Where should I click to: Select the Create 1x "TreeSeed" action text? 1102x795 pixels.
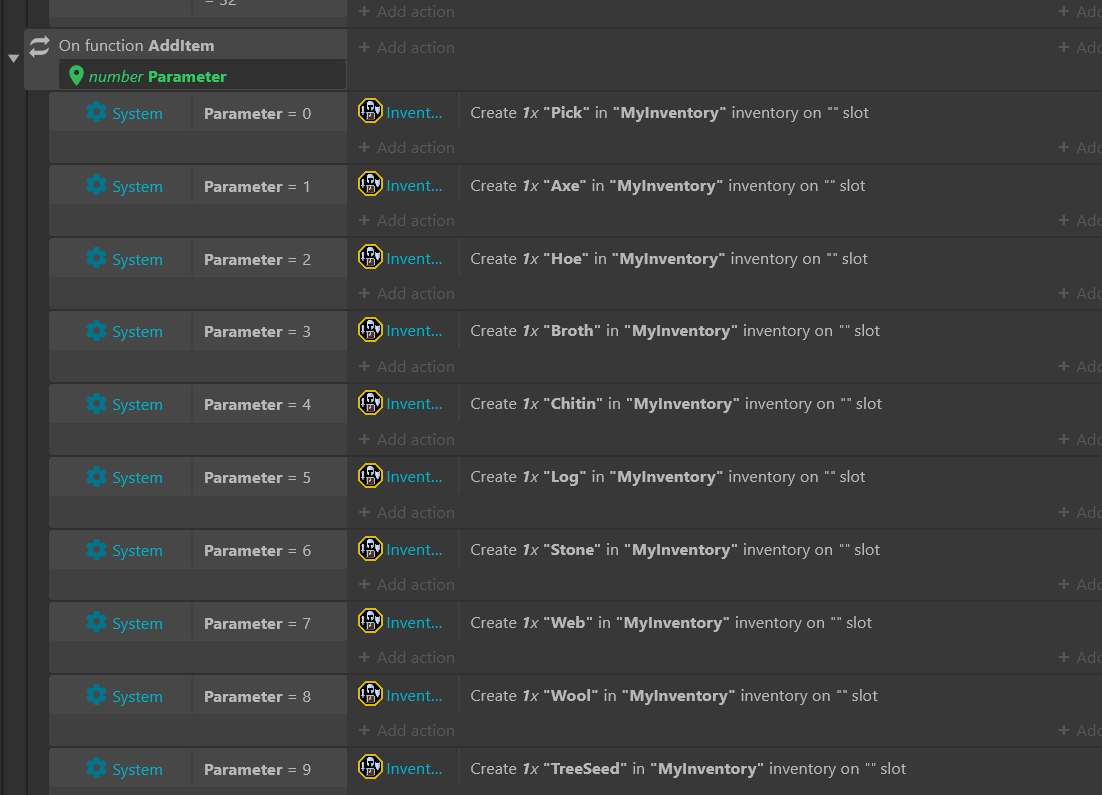coord(688,770)
